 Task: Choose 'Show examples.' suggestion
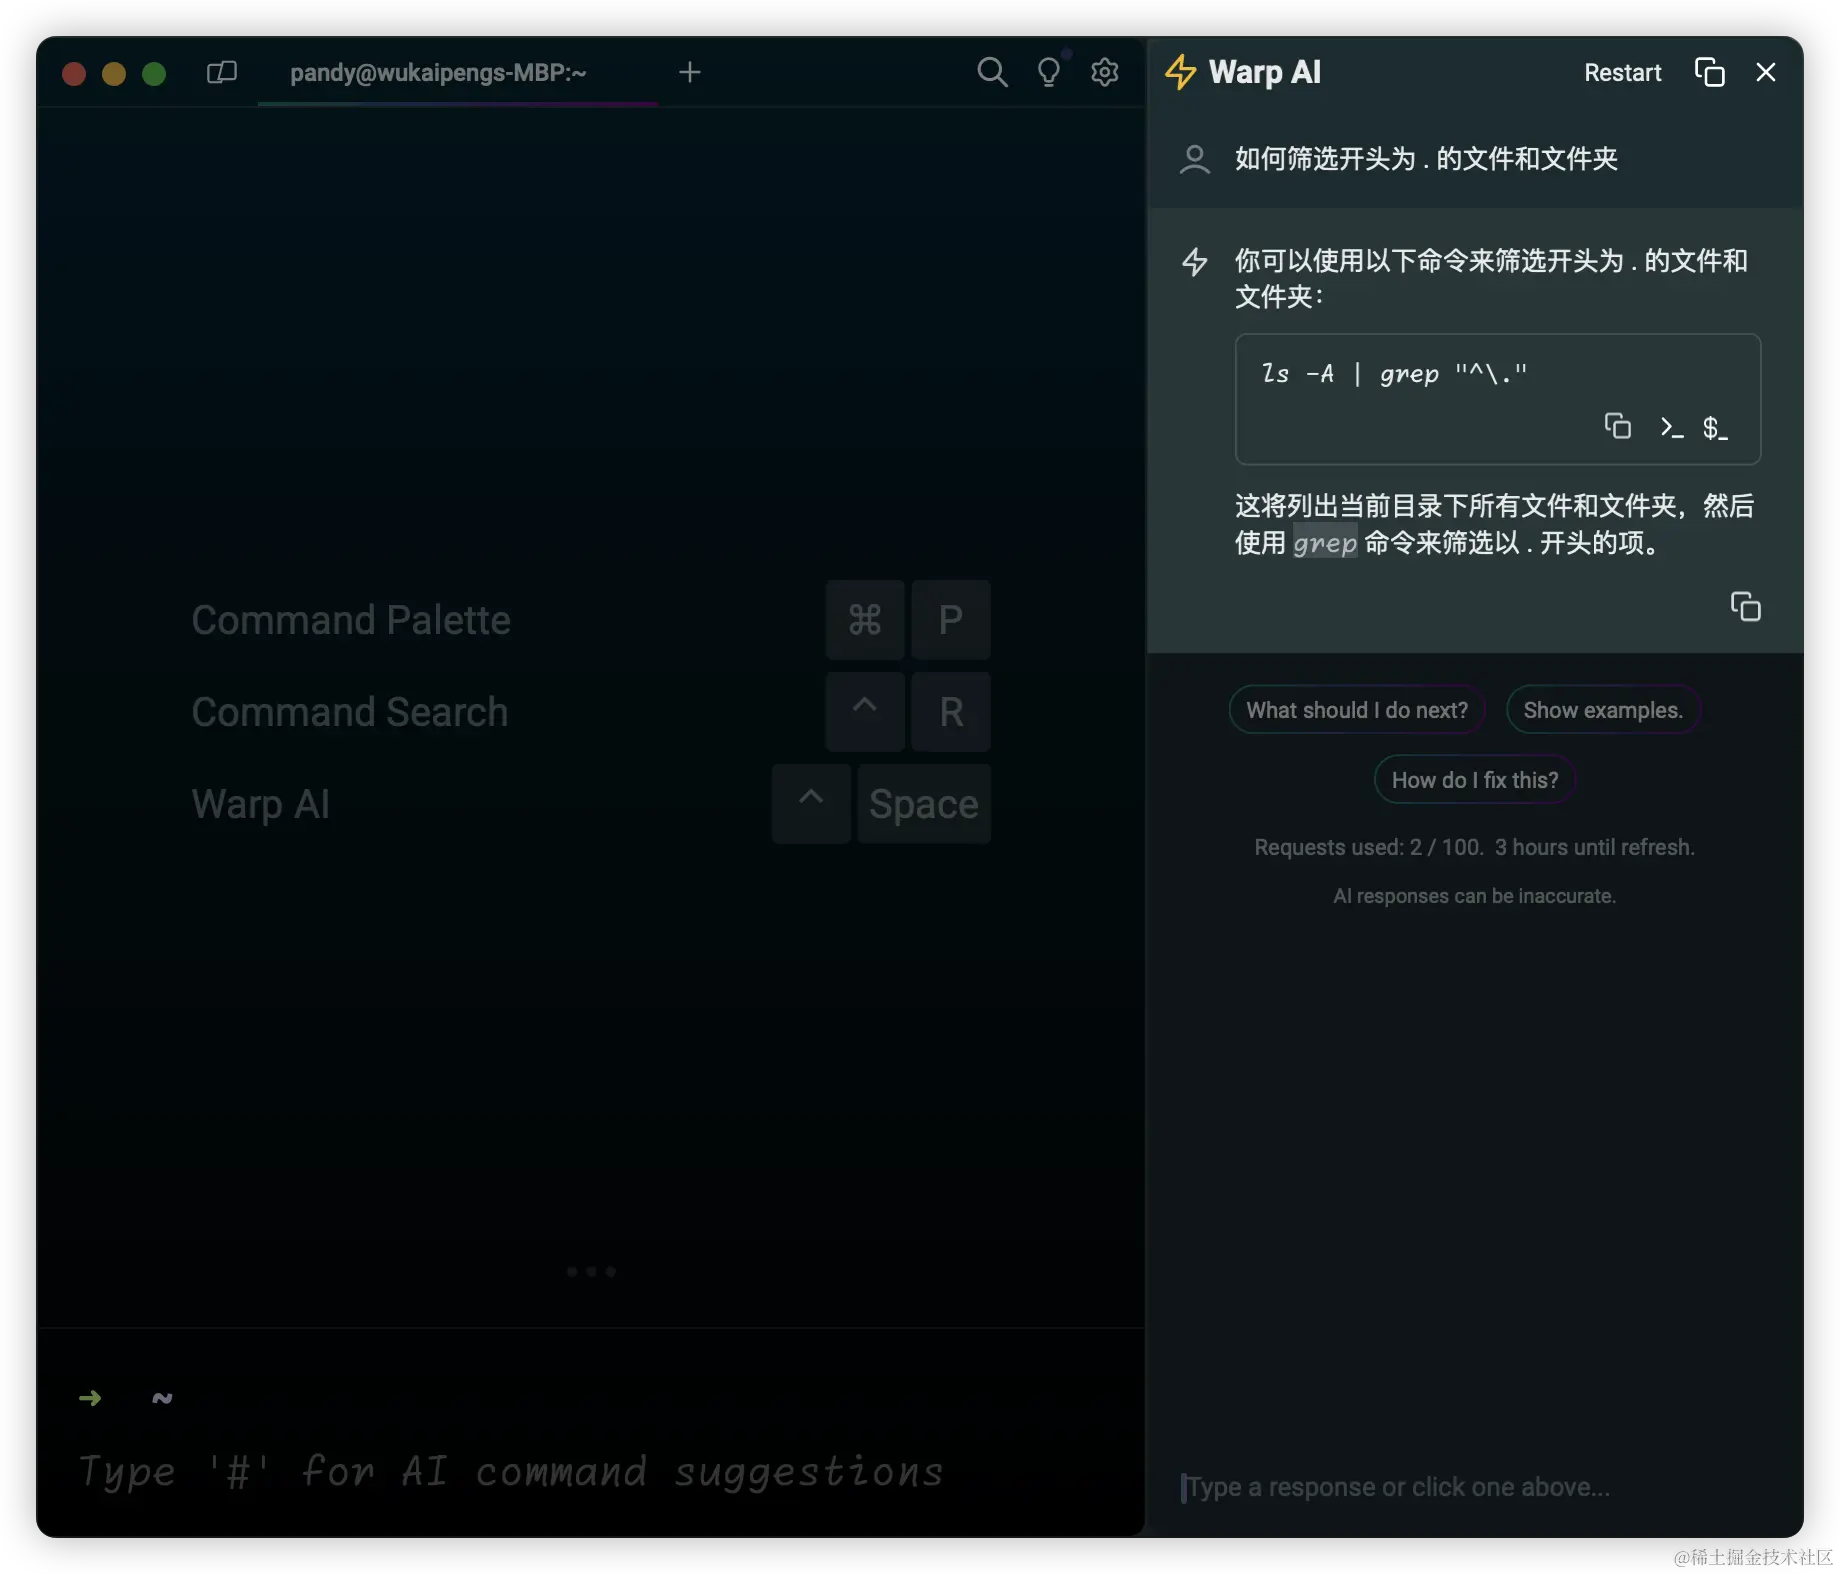1603,710
